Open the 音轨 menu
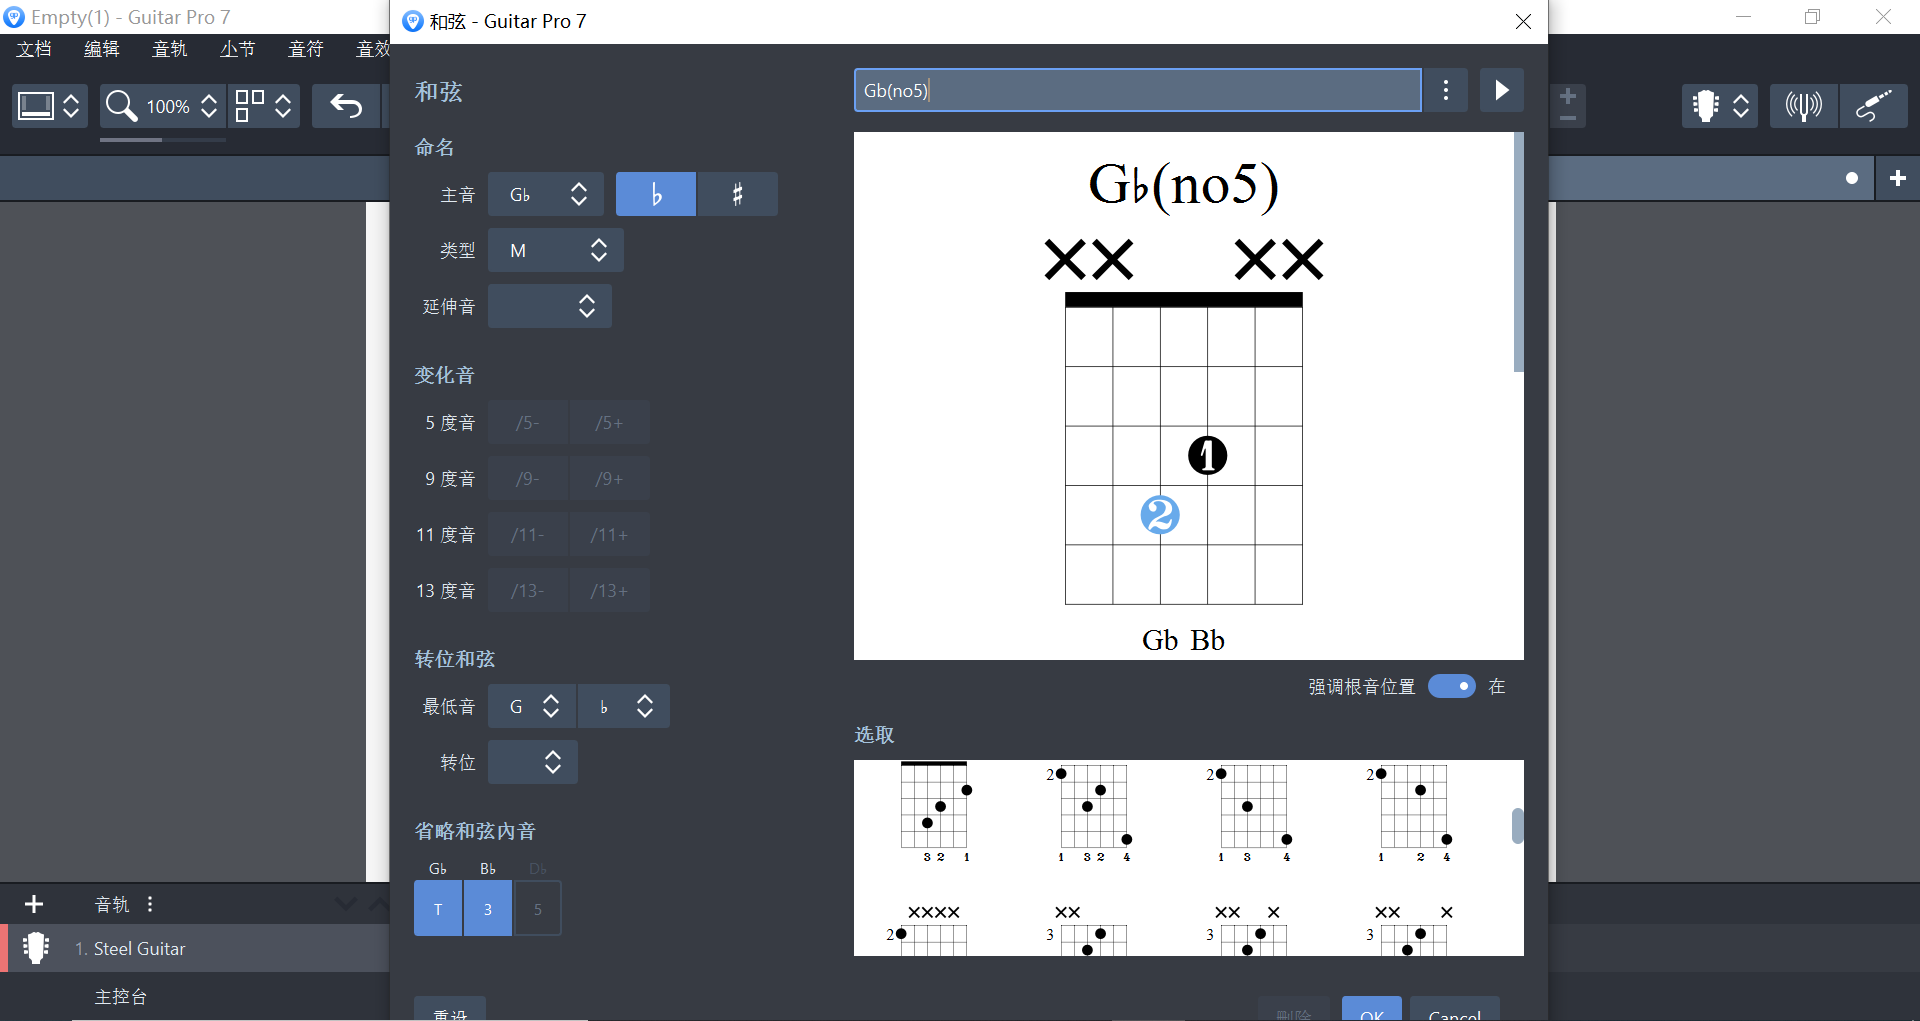Screen dimensions: 1920x1021 tap(169, 48)
